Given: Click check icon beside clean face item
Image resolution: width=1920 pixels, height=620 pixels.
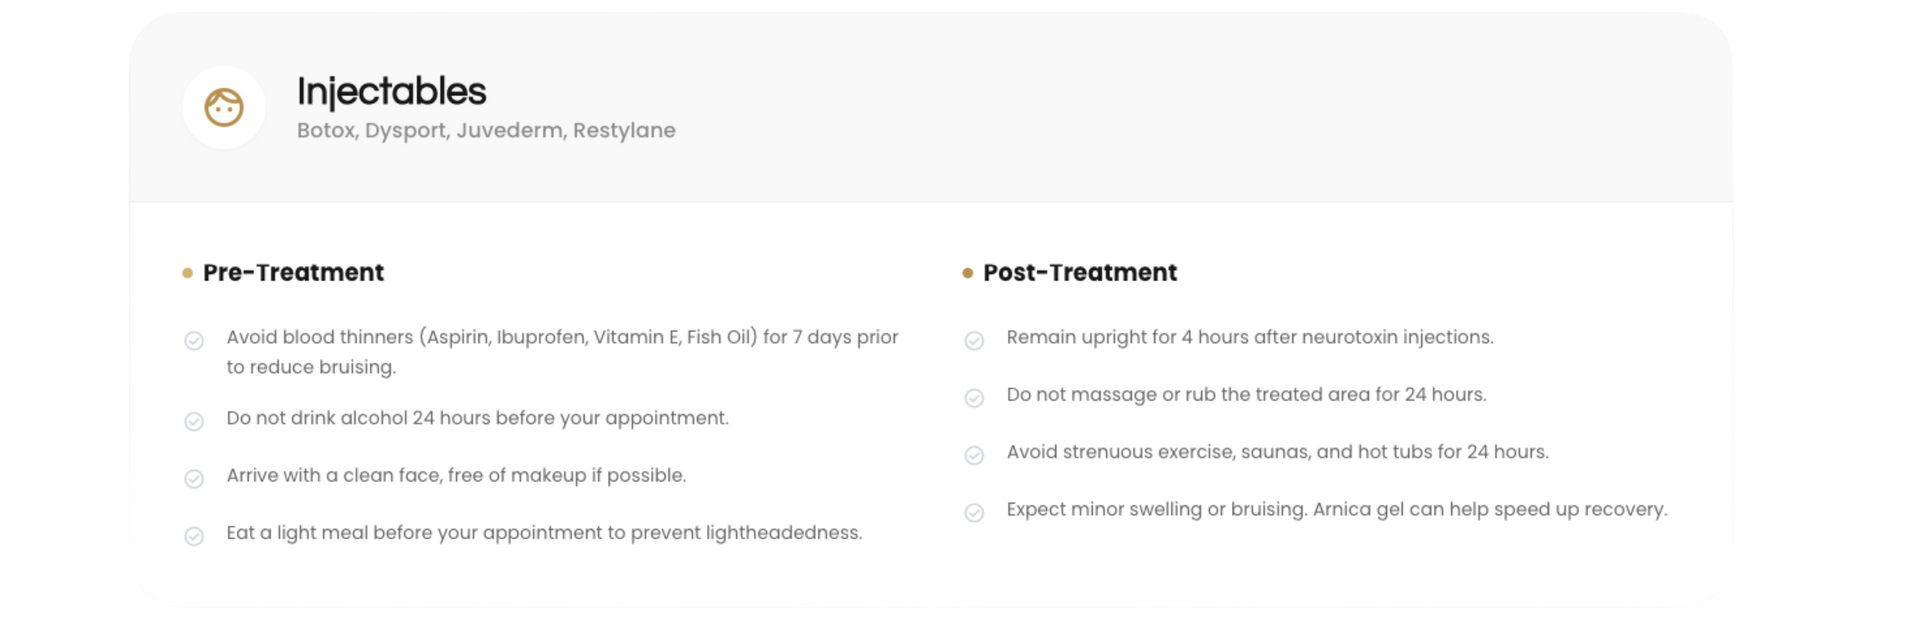Looking at the screenshot, I should 194,479.
